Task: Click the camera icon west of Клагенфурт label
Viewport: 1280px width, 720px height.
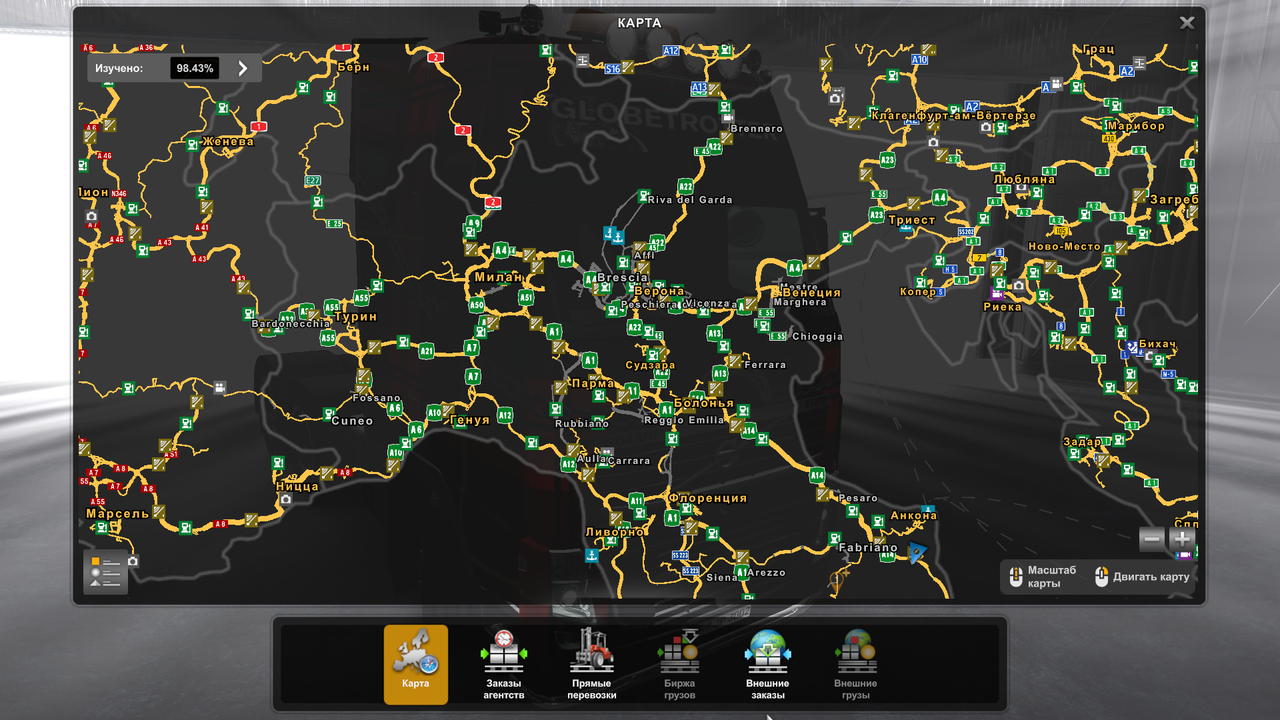Action: (x=835, y=97)
